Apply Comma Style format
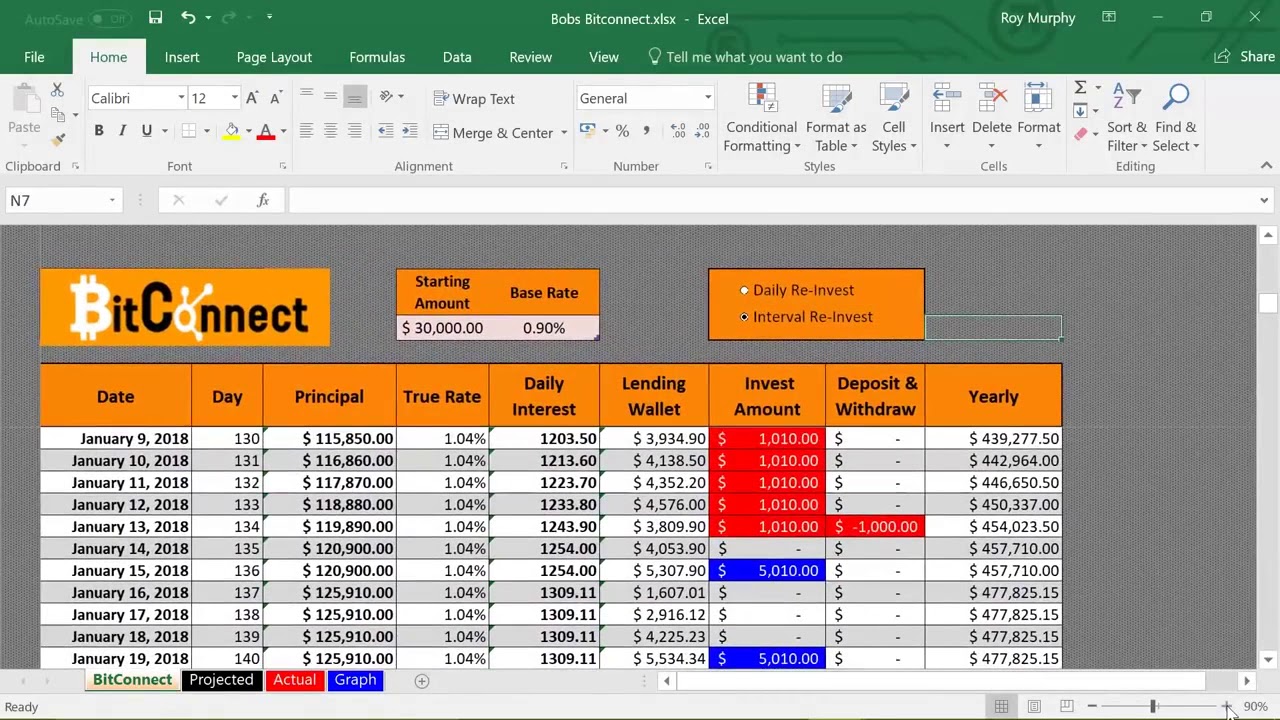This screenshot has width=1280, height=720. pos(646,131)
